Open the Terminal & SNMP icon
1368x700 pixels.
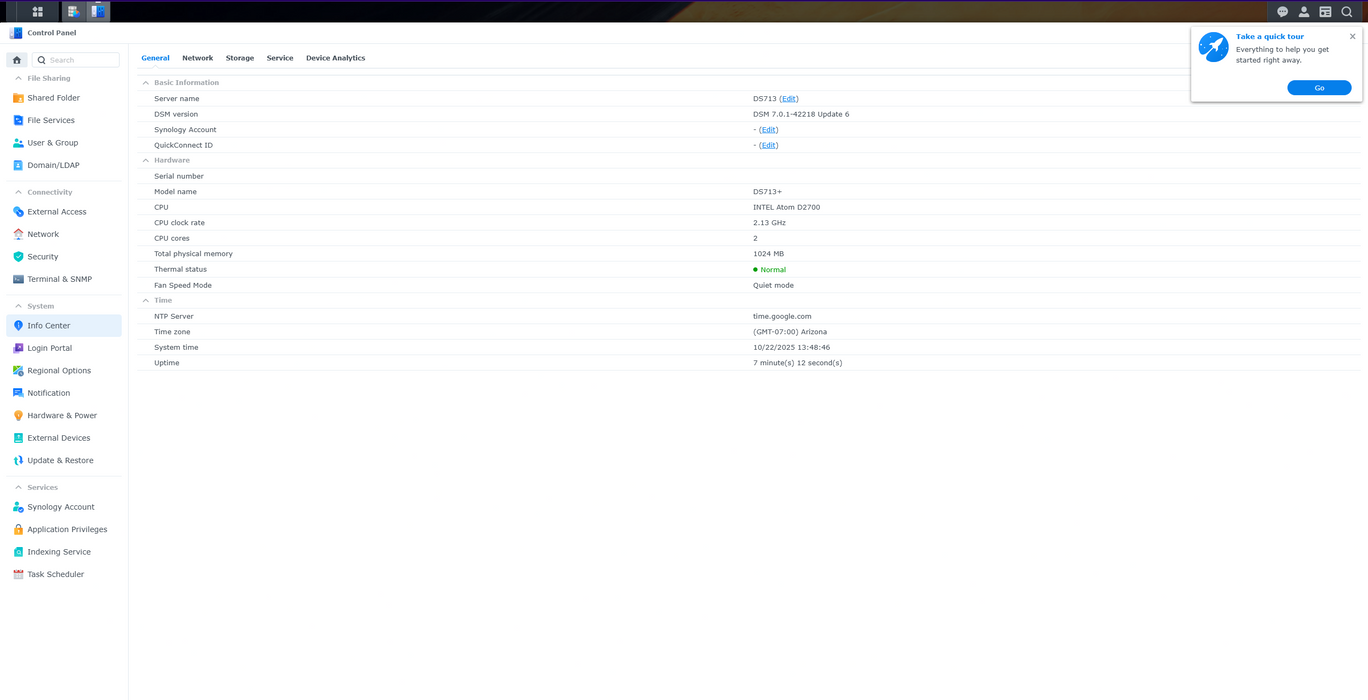(x=17, y=278)
